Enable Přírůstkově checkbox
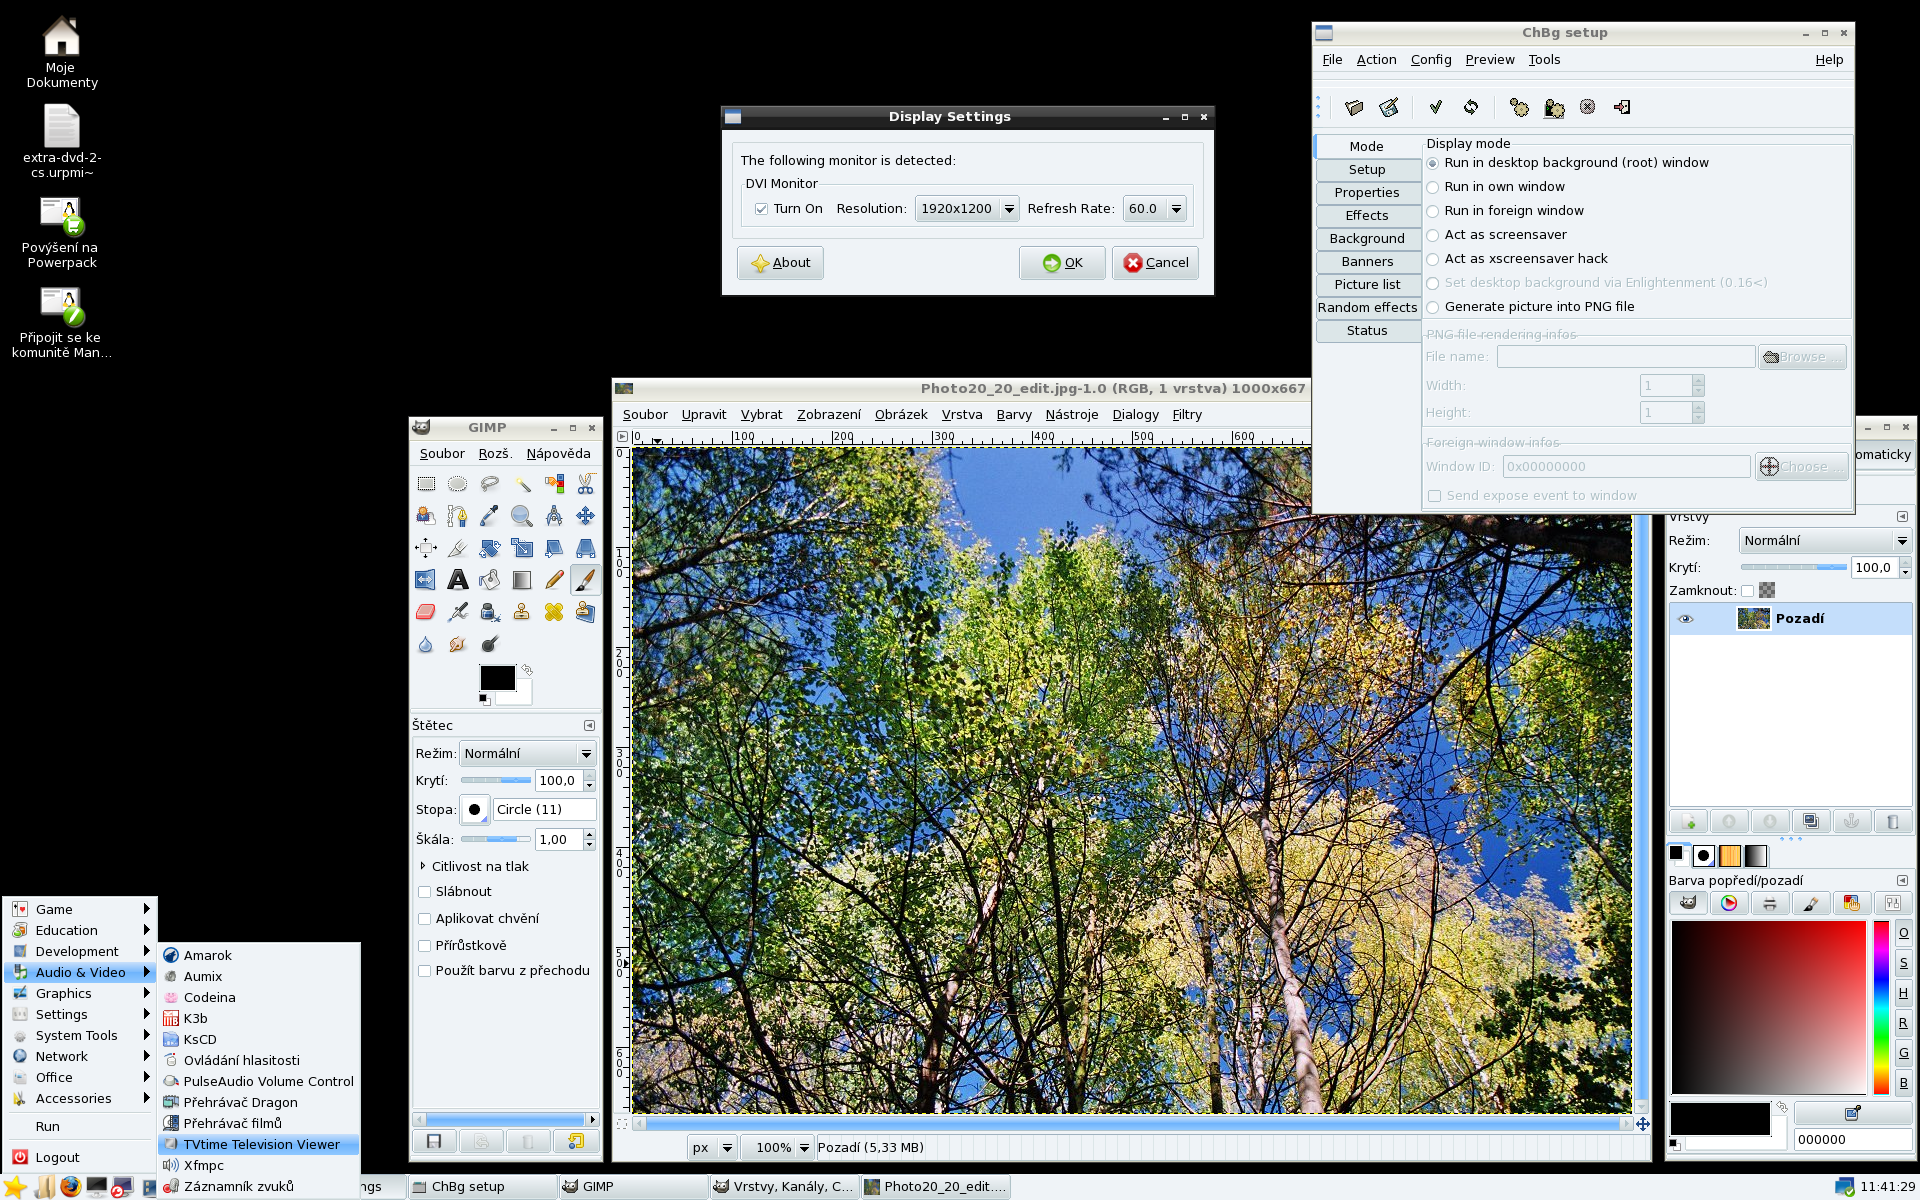This screenshot has width=1920, height=1200. pos(425,946)
